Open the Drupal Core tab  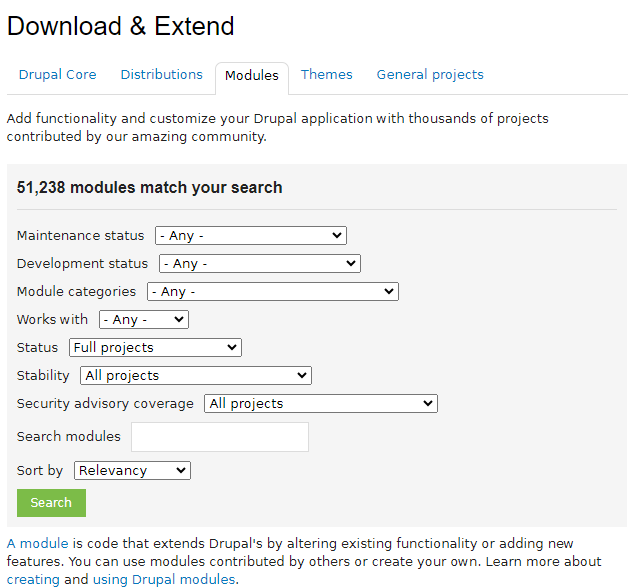pyautogui.click(x=57, y=75)
